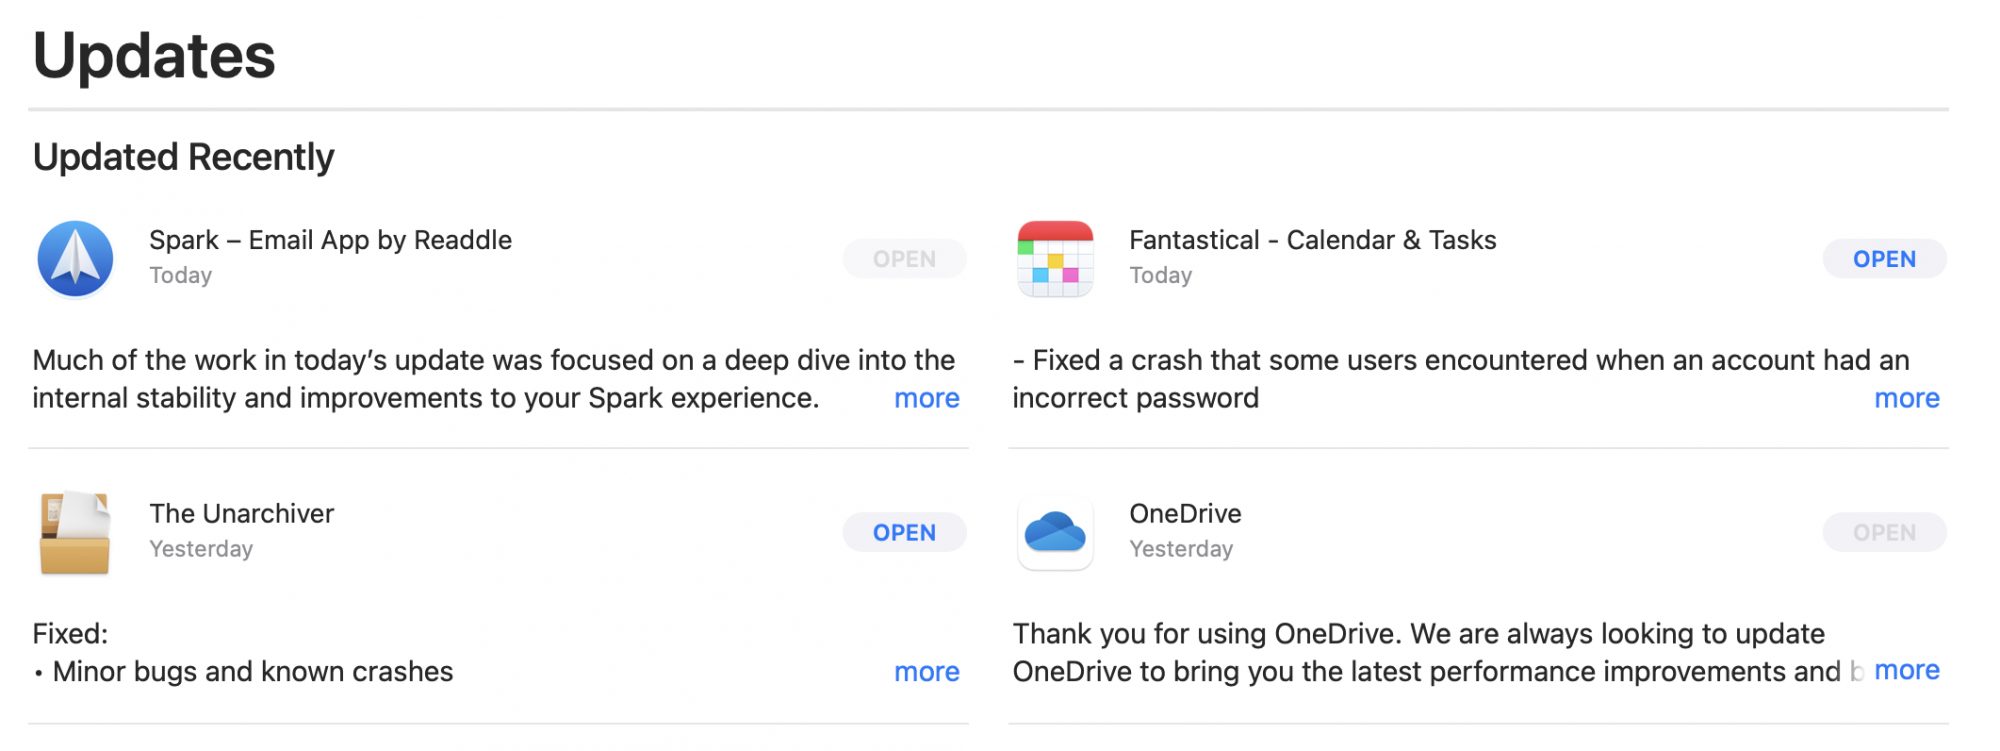Click the Spark email app icon

pos(75,259)
